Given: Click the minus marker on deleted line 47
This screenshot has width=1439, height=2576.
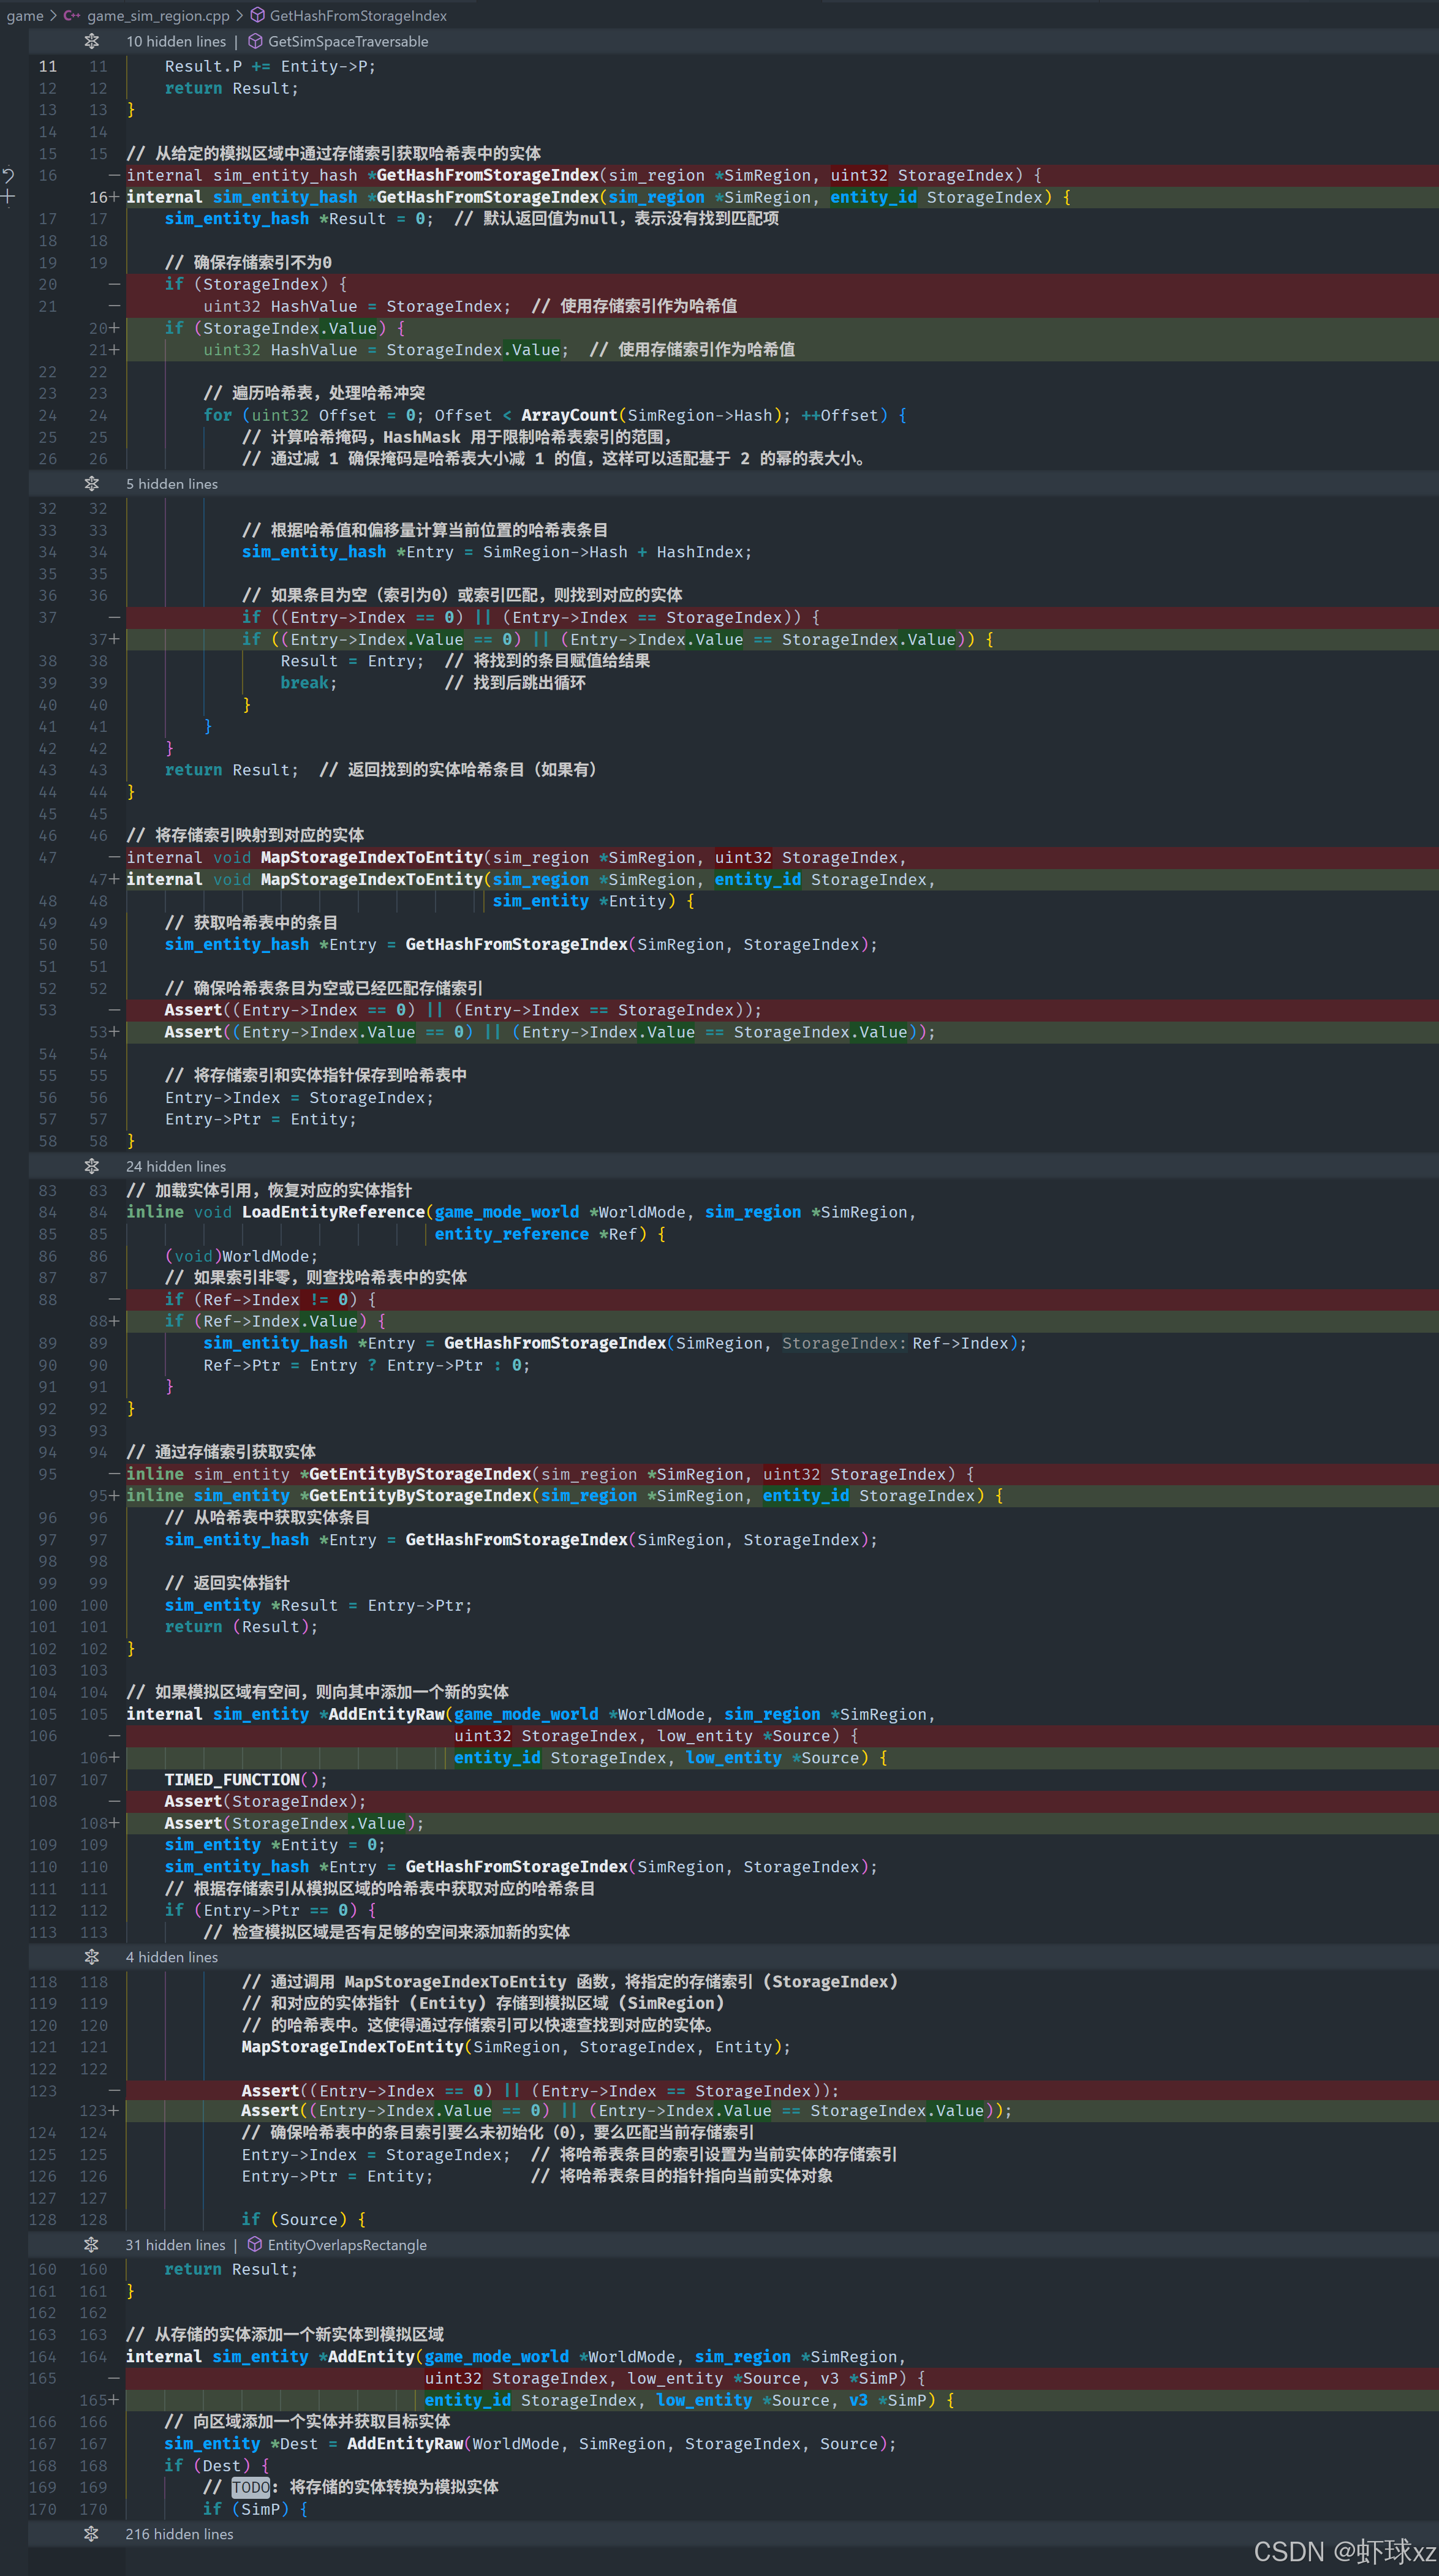Looking at the screenshot, I should (114, 857).
